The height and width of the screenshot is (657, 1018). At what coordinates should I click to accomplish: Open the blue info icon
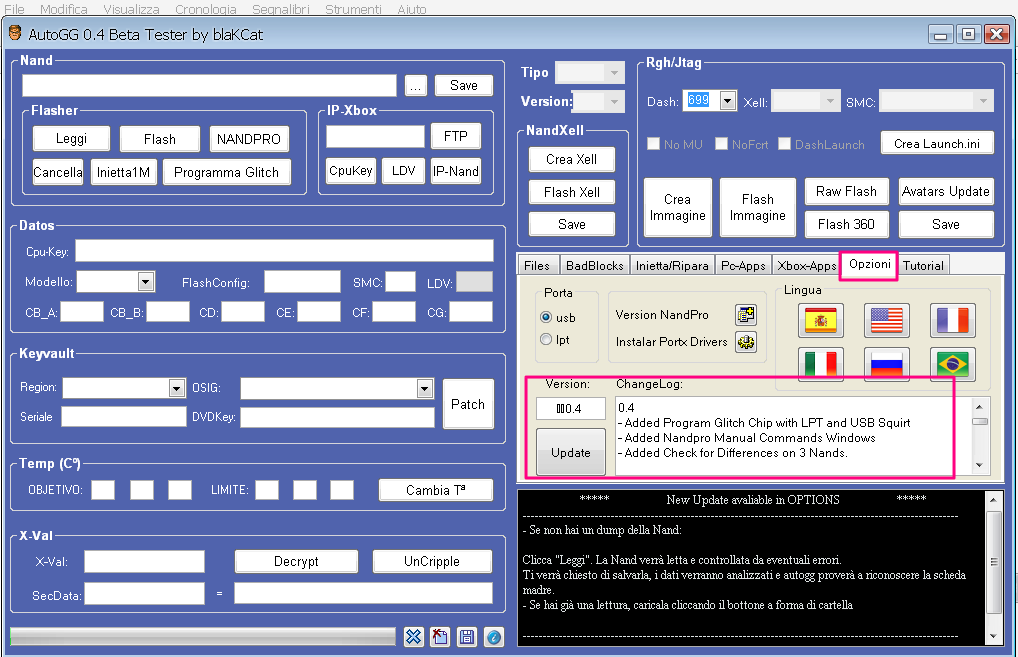point(494,637)
